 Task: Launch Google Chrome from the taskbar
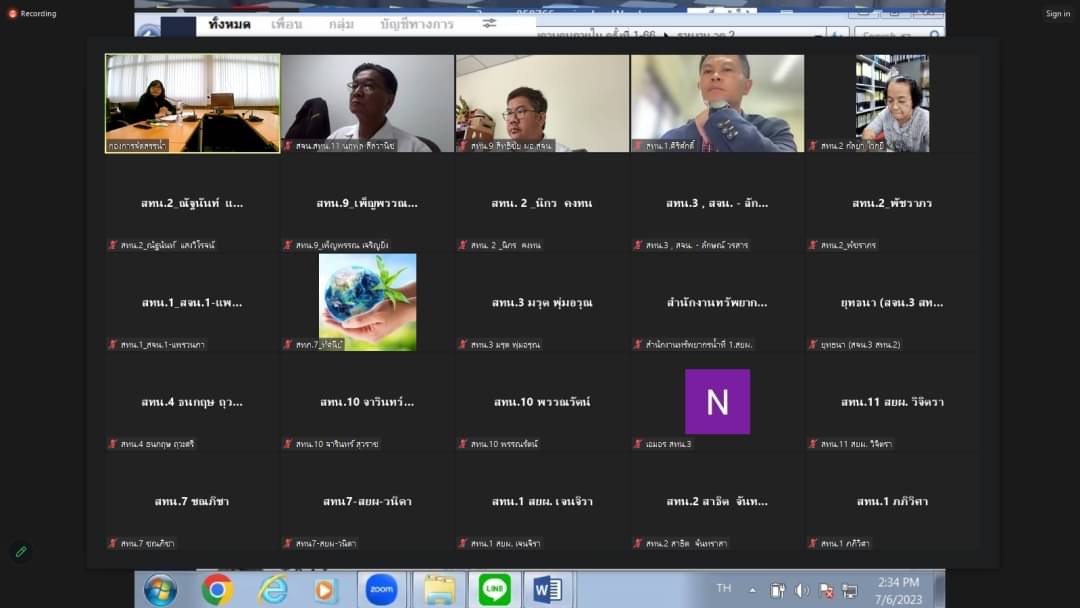(x=217, y=589)
